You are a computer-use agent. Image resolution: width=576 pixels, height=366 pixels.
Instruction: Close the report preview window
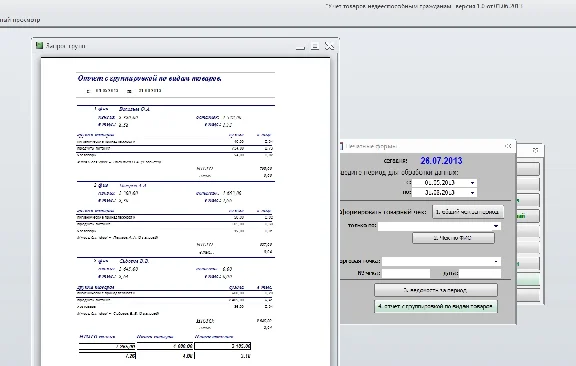[329, 46]
